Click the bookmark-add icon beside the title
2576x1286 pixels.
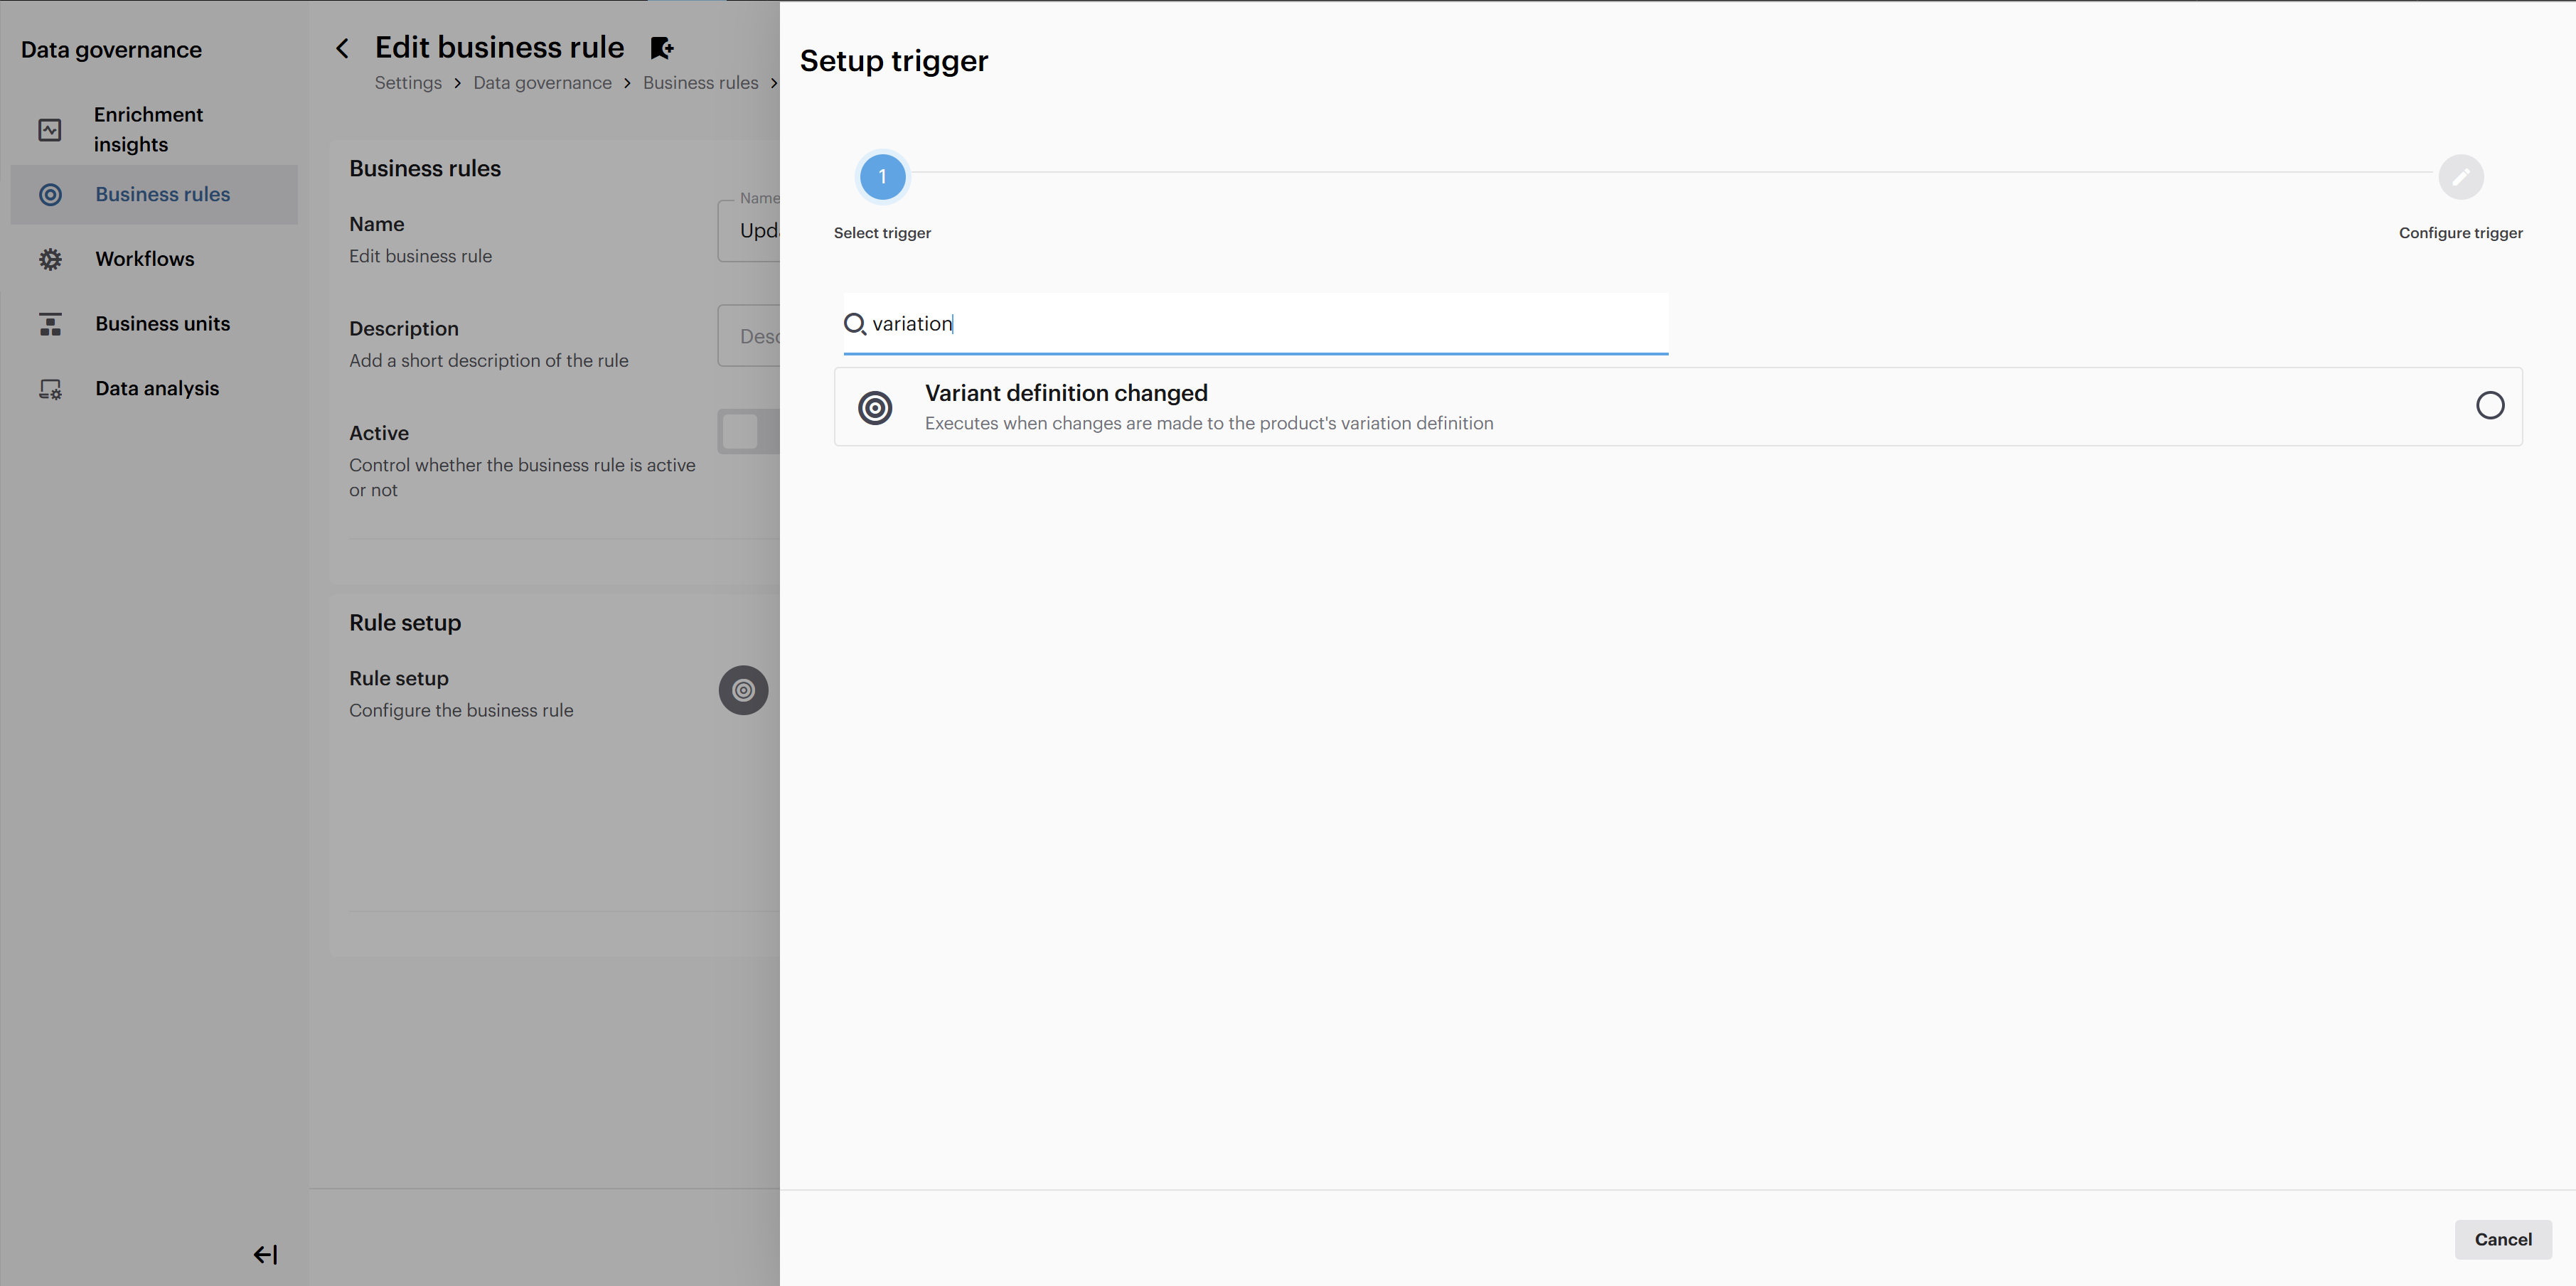[x=661, y=48]
